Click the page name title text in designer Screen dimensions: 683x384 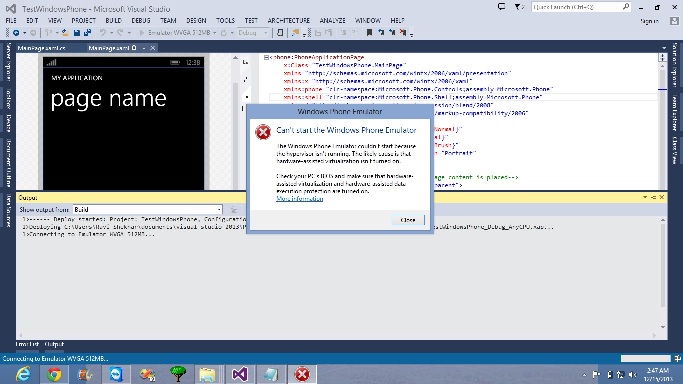[108, 99]
